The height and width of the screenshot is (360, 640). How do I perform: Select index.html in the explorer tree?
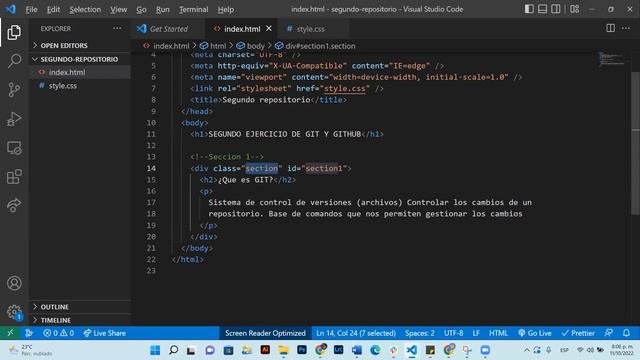pos(80,72)
